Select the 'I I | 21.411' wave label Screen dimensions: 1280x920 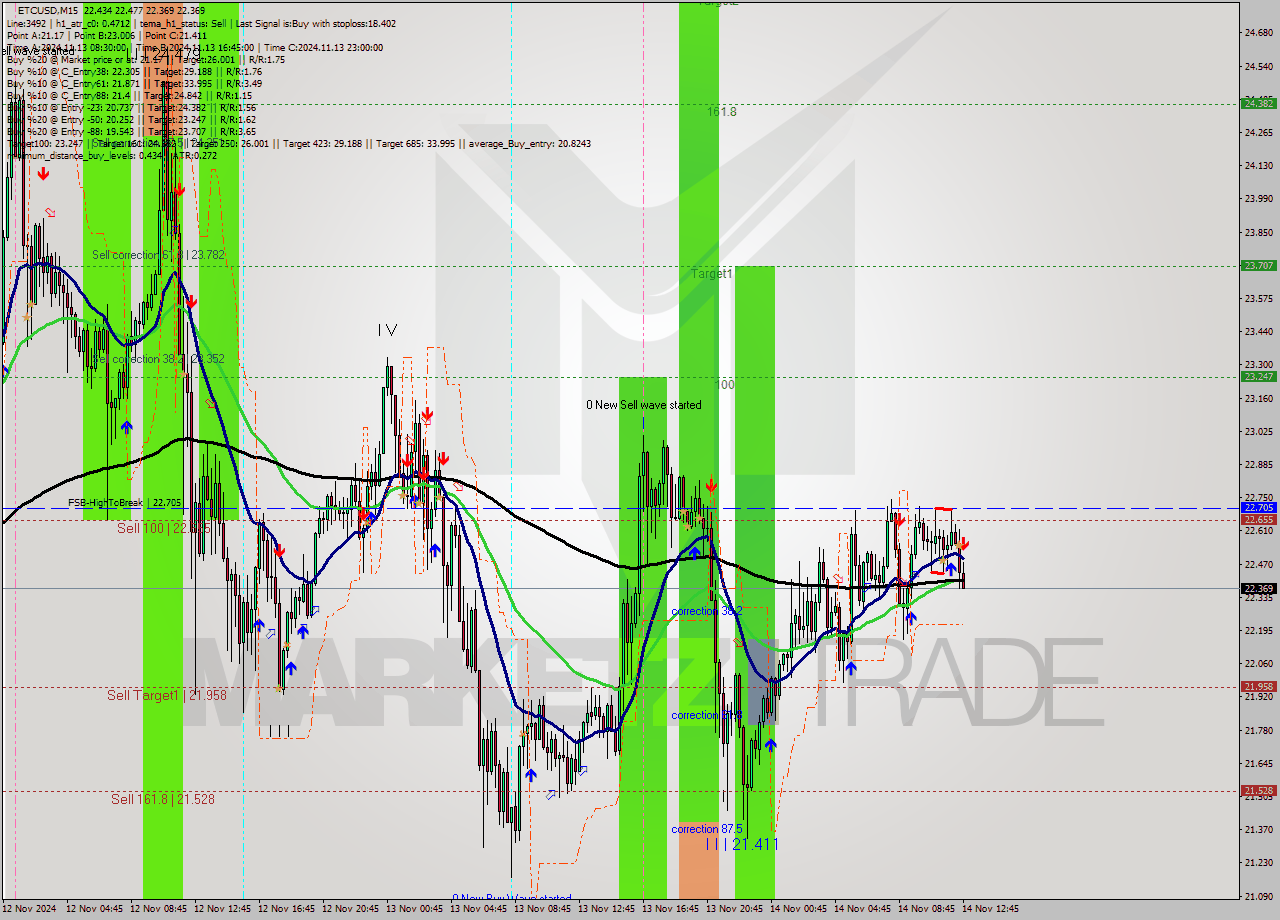(742, 845)
